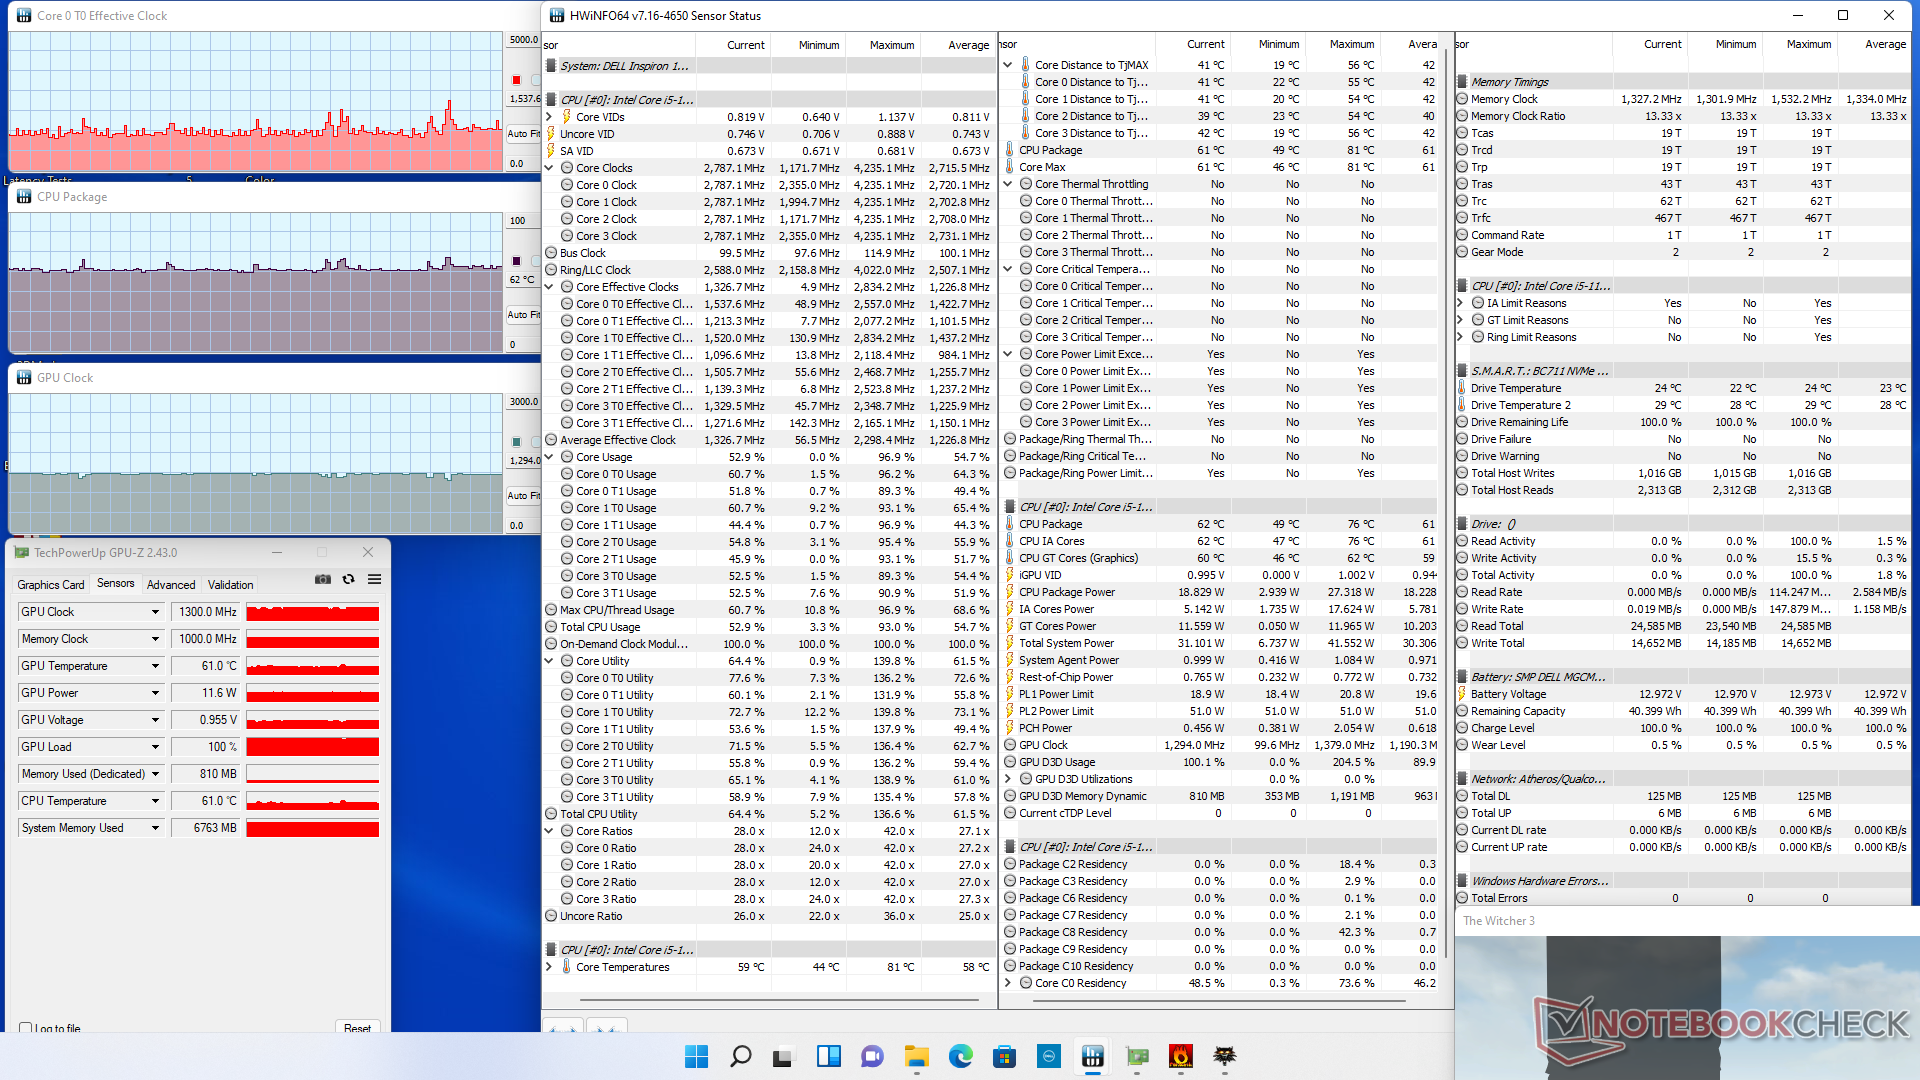
Task: Switch to Advanced tab in GPU-Z
Action: coord(171,585)
